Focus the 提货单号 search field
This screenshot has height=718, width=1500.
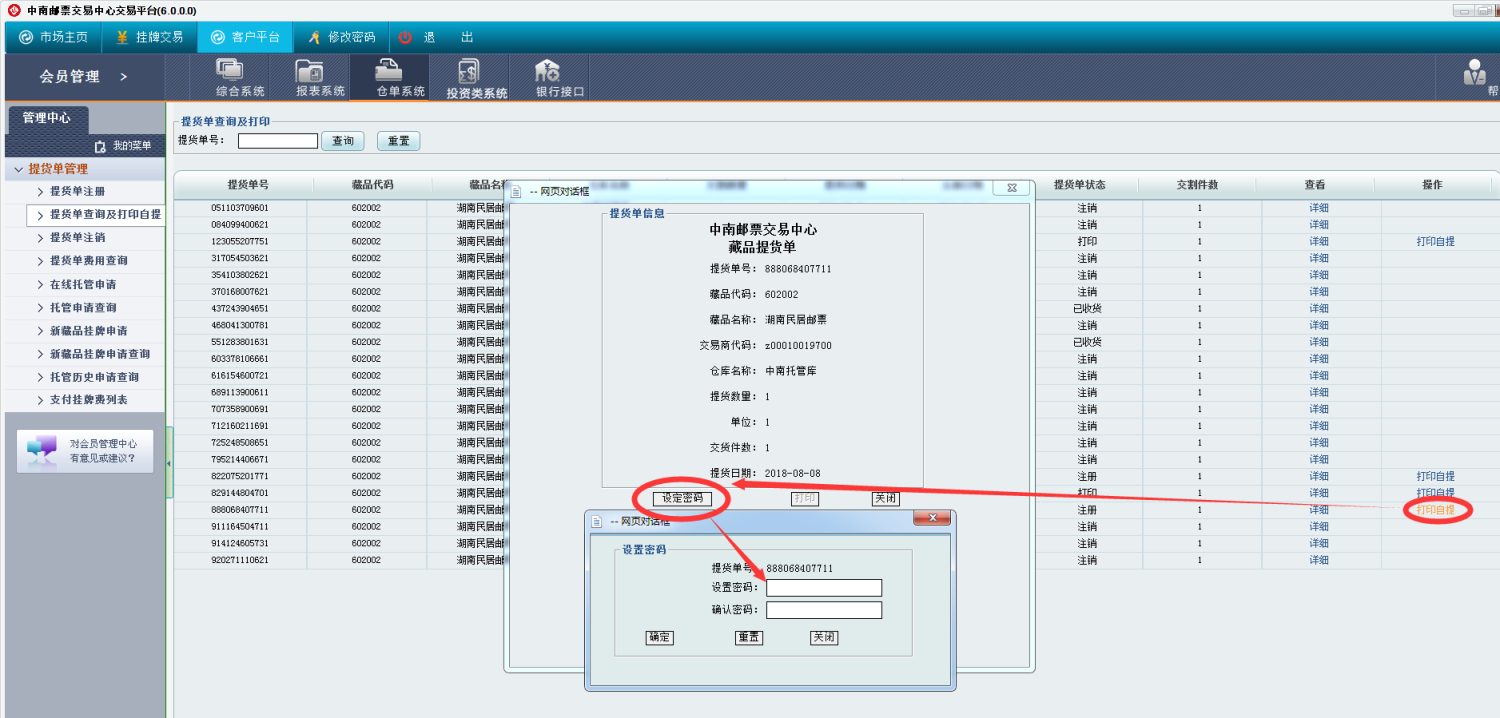pyautogui.click(x=277, y=141)
